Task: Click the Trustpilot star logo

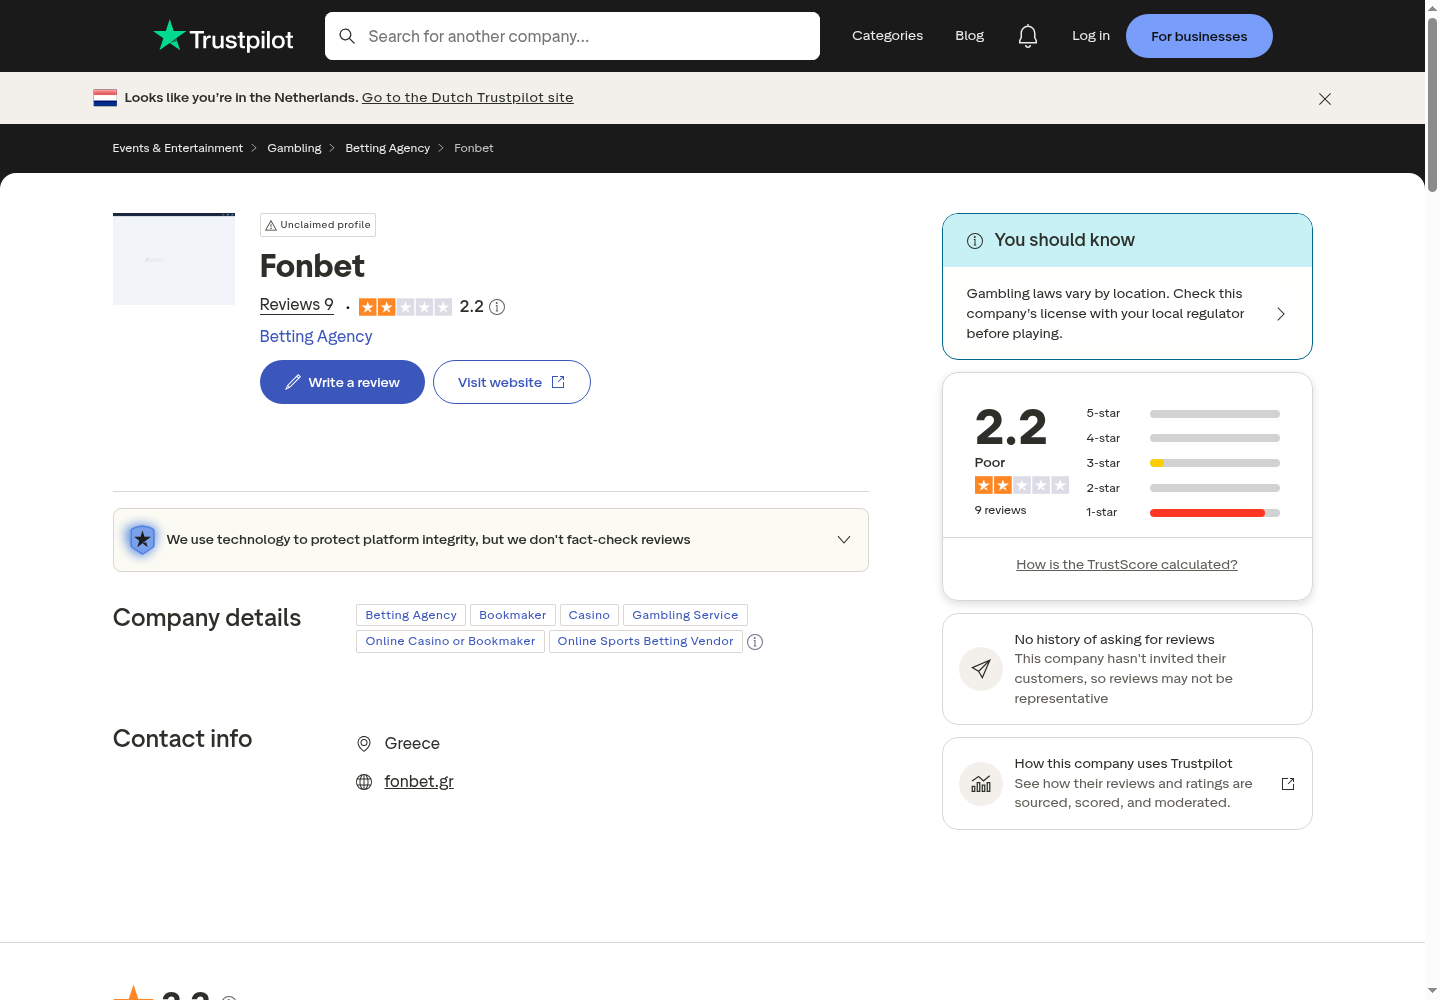Action: (170, 35)
